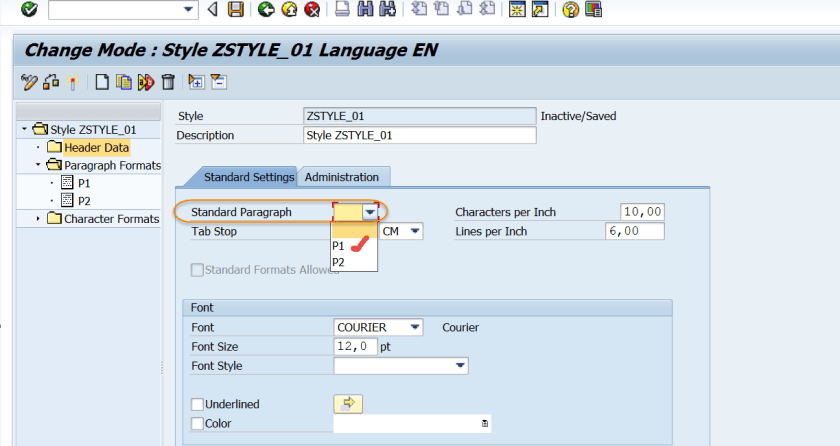
Task: Enable the Underlined checkbox
Action: tap(197, 404)
